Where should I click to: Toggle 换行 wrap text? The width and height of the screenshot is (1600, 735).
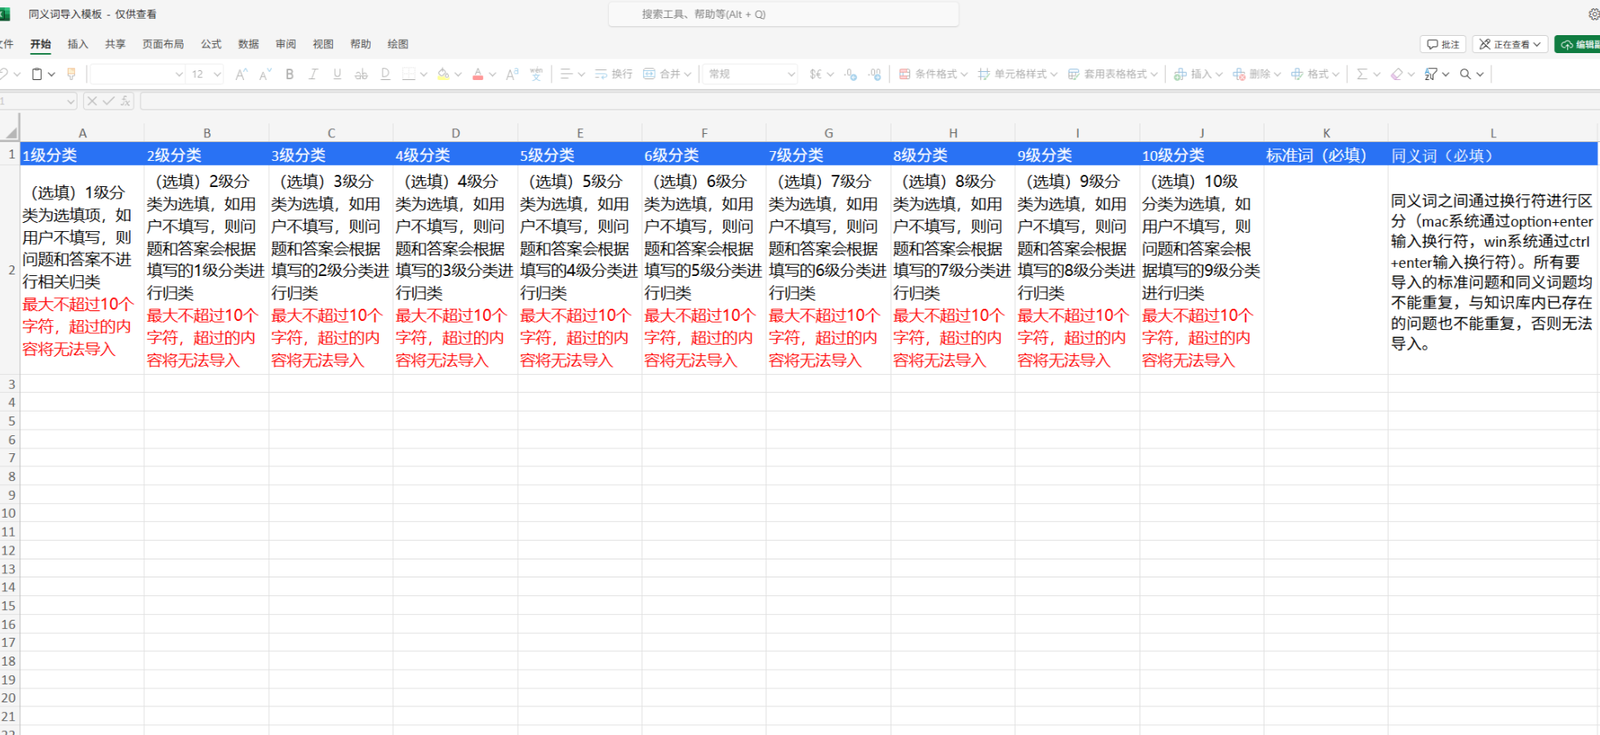tap(613, 74)
